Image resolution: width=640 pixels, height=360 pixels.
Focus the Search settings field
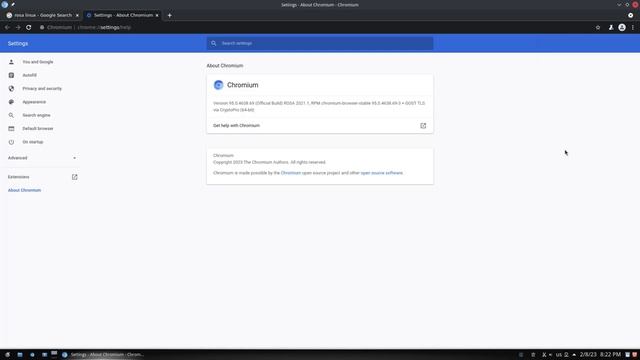coord(320,43)
